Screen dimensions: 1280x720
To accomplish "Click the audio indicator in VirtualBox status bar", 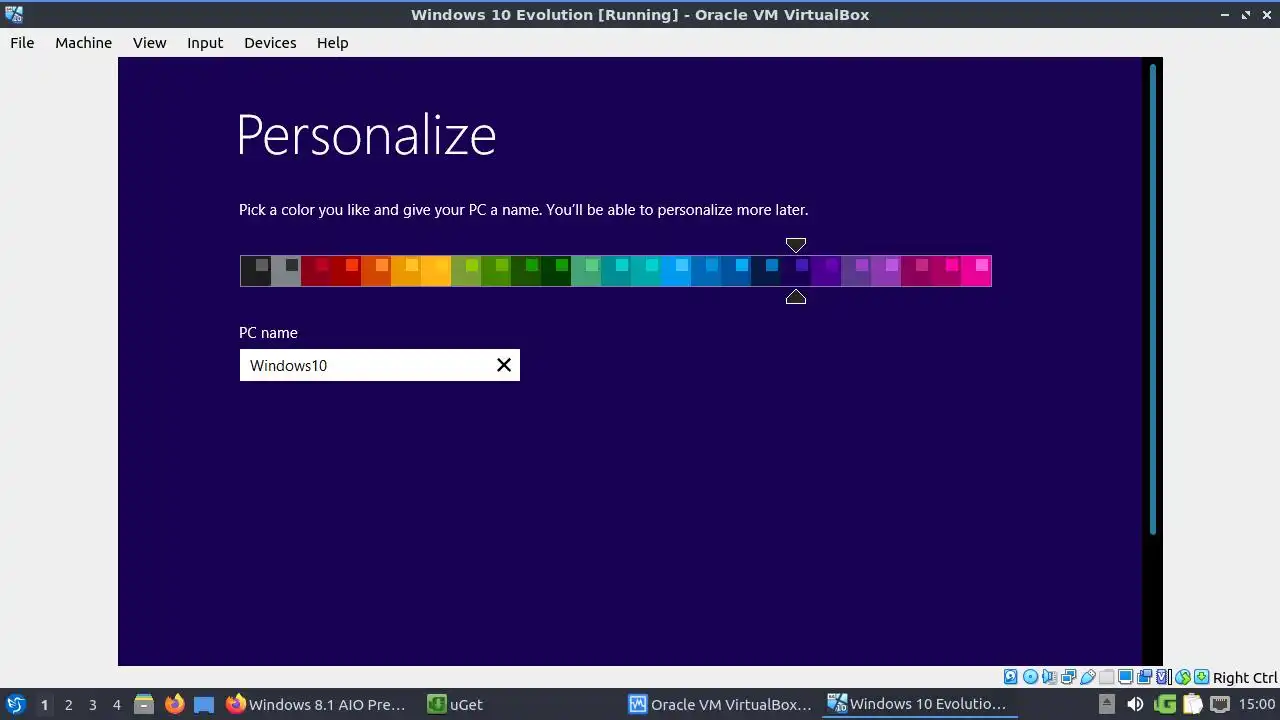I will [x=1049, y=677].
